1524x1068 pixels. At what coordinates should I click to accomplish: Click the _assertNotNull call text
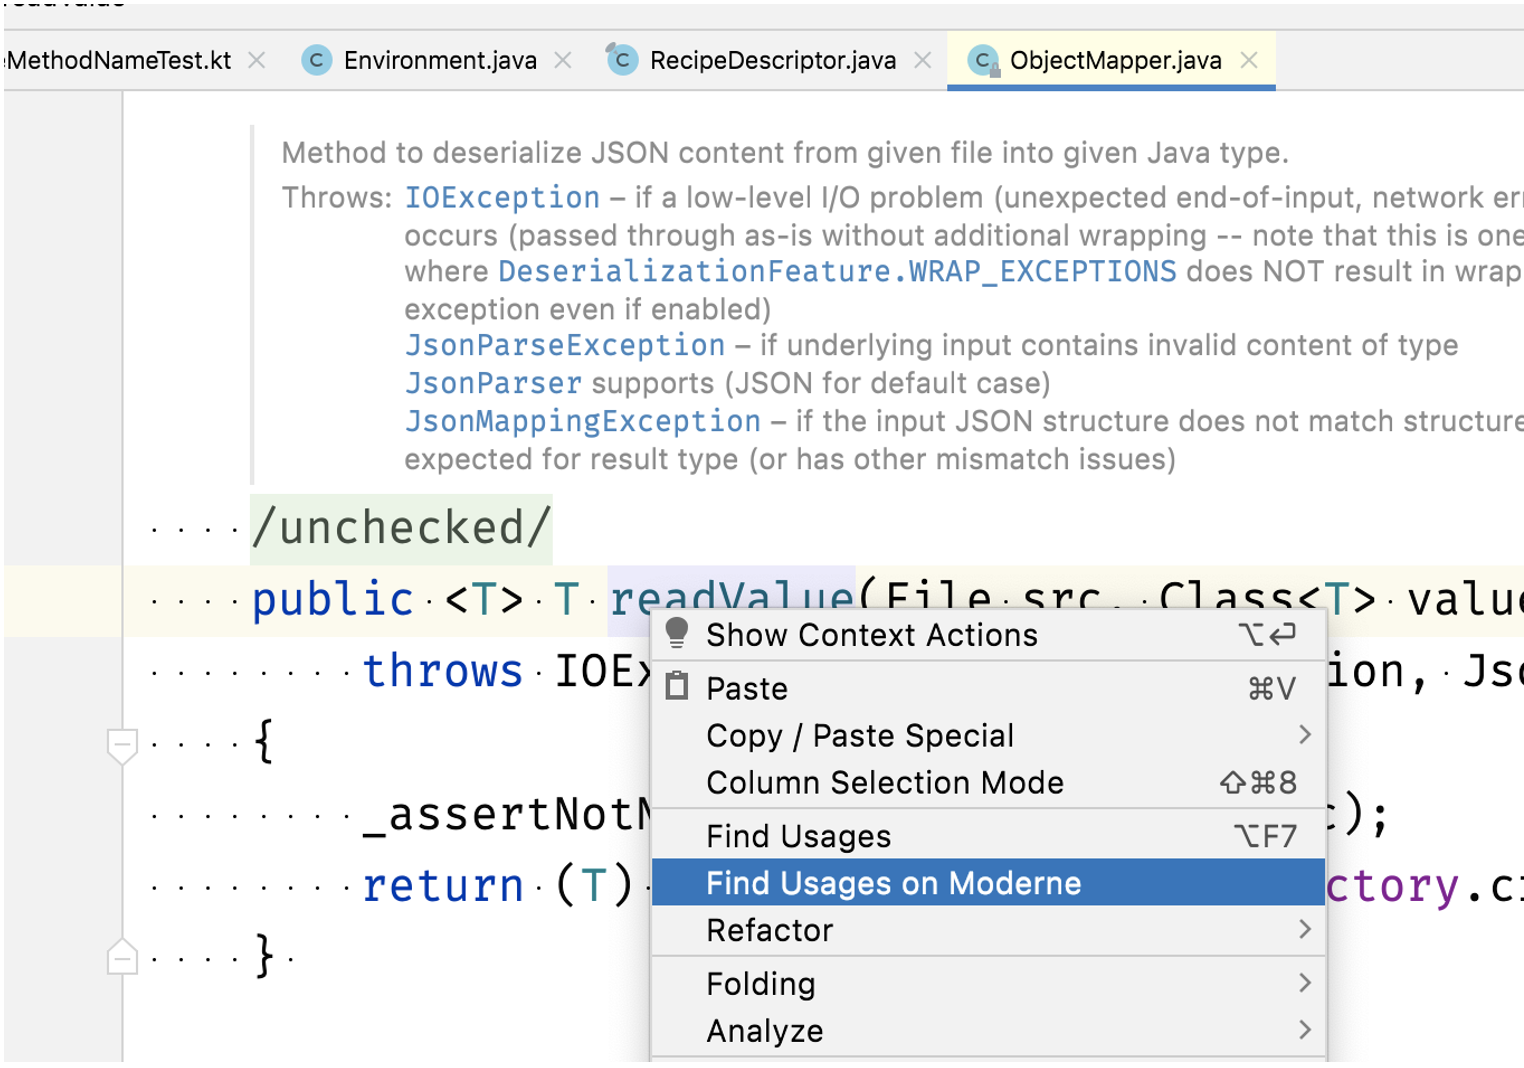point(506,815)
